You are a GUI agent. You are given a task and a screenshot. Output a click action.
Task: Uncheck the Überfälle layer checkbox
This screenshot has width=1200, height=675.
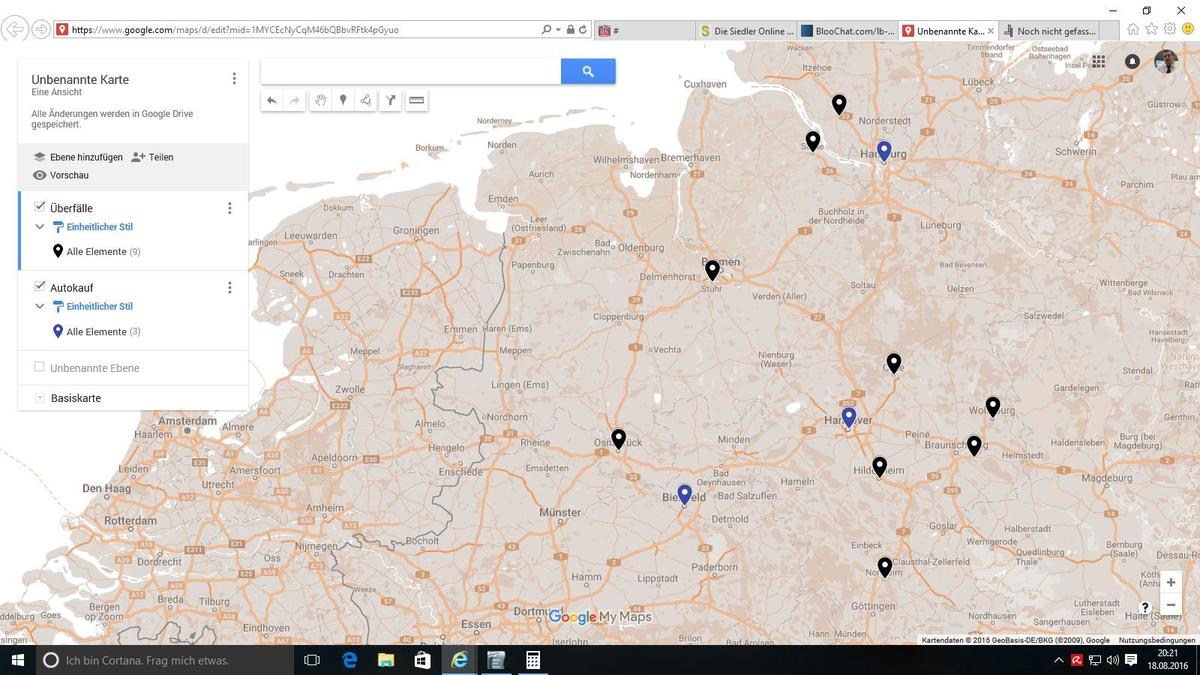pos(40,207)
